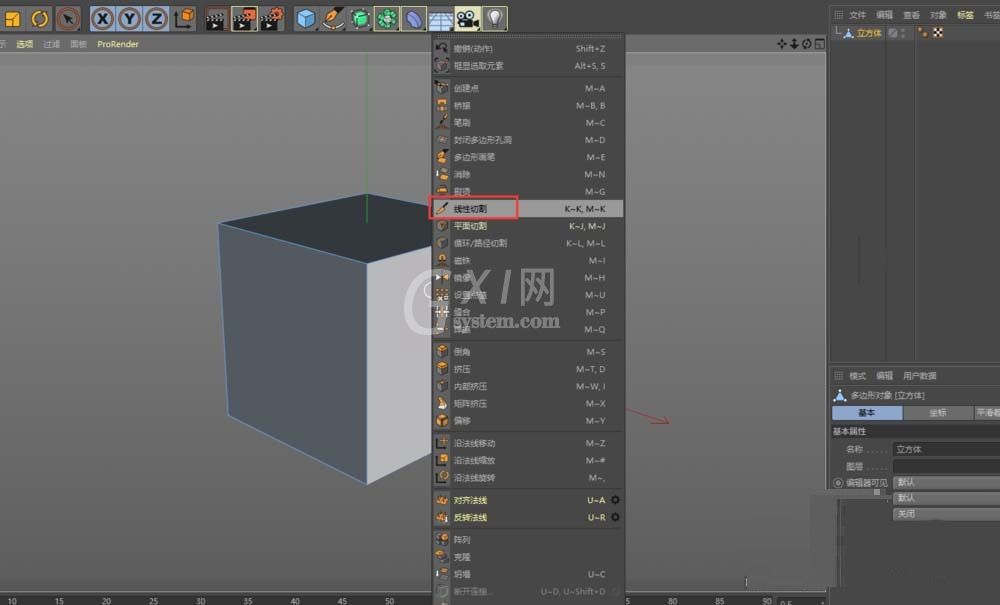Choose 沿法线移动 from the context menu
The height and width of the screenshot is (605, 1000).
(527, 443)
